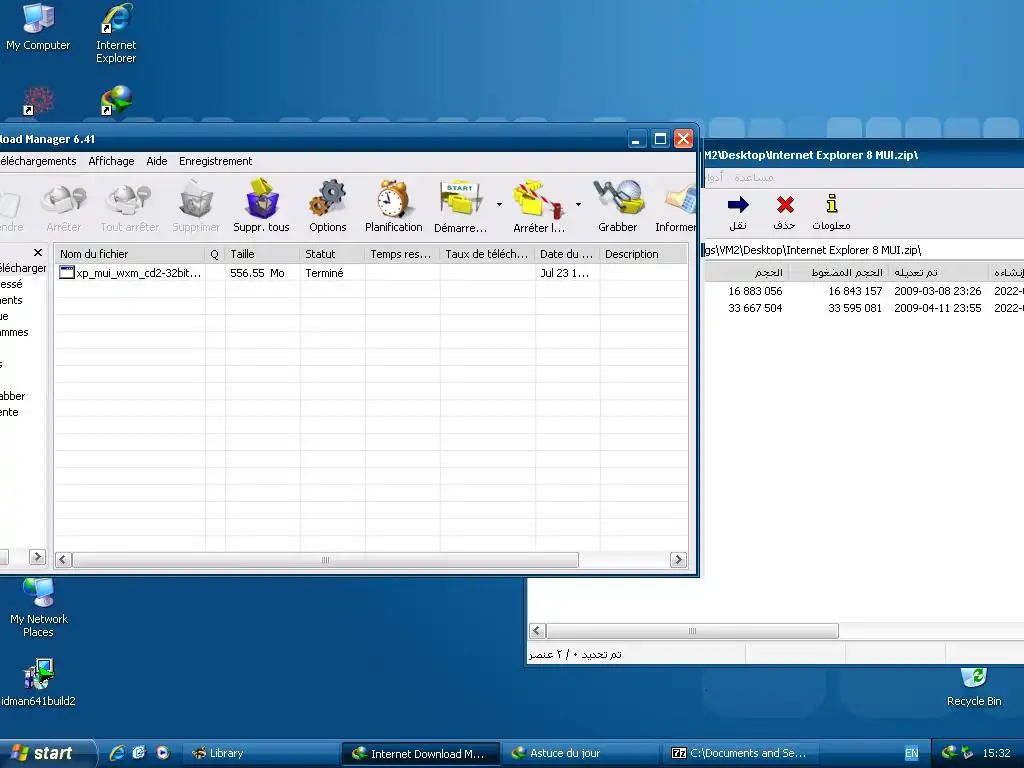Switch to Internet Download Manager taskbar button

421,753
